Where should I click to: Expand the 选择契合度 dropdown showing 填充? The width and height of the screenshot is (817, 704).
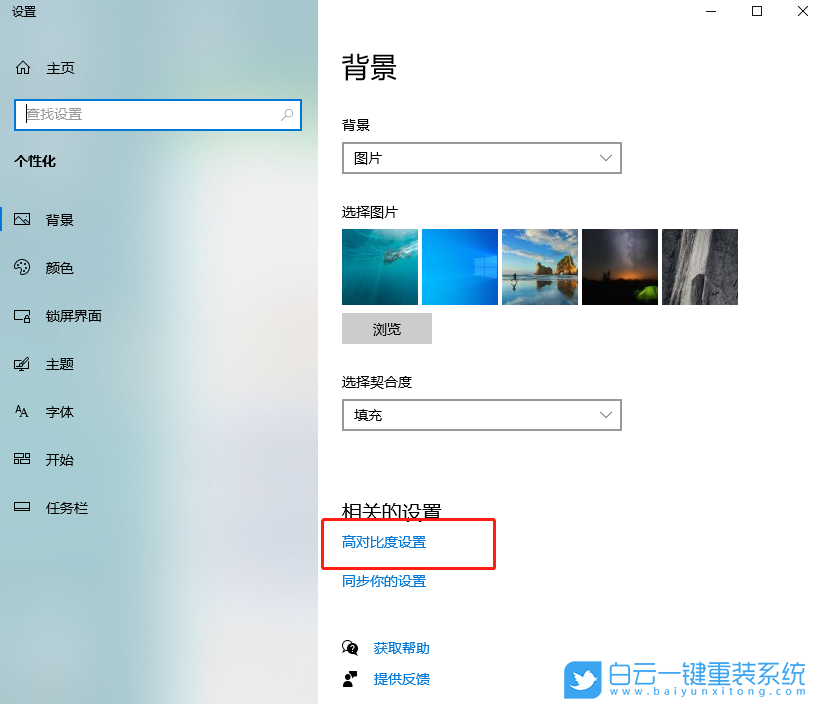tap(481, 415)
